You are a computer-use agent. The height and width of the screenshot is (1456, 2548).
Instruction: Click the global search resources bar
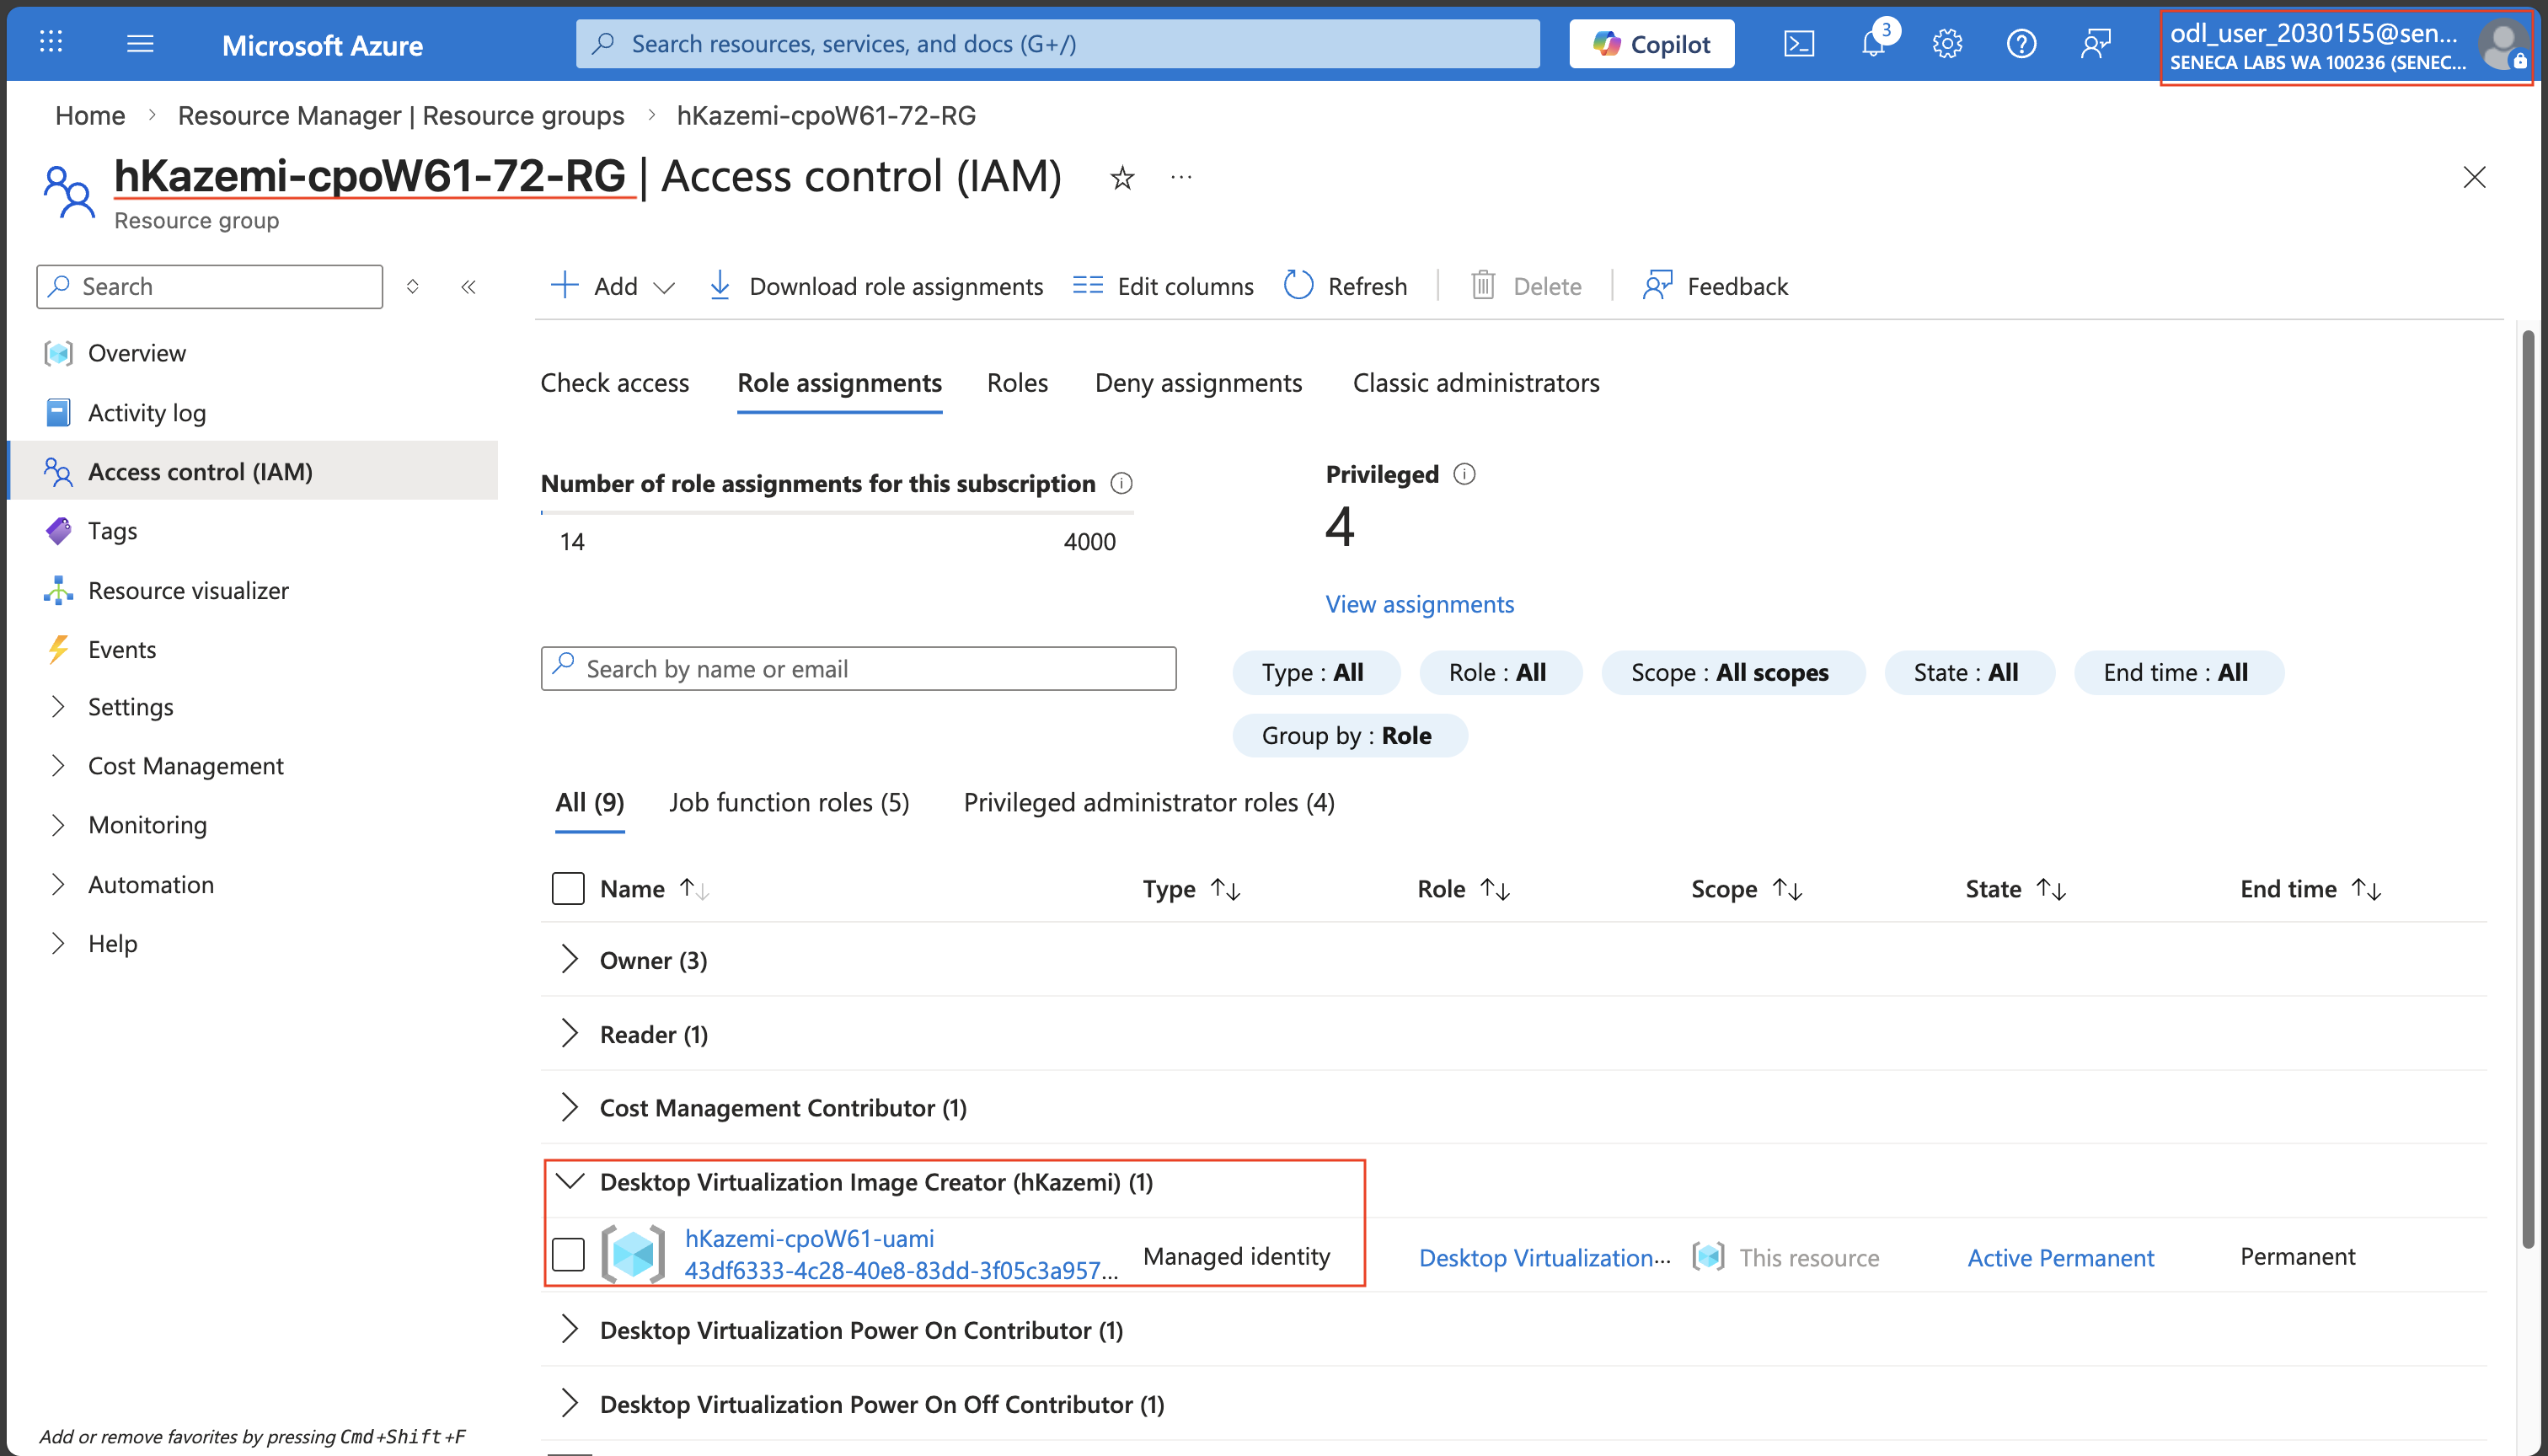coord(1057,44)
